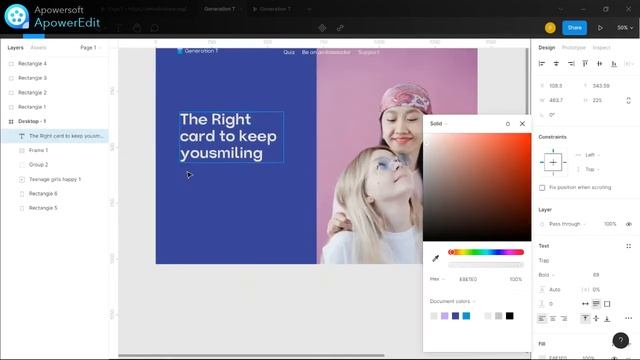Click the present play icon in toolbar
Viewport: 640px width, 360px height.
click(x=600, y=28)
